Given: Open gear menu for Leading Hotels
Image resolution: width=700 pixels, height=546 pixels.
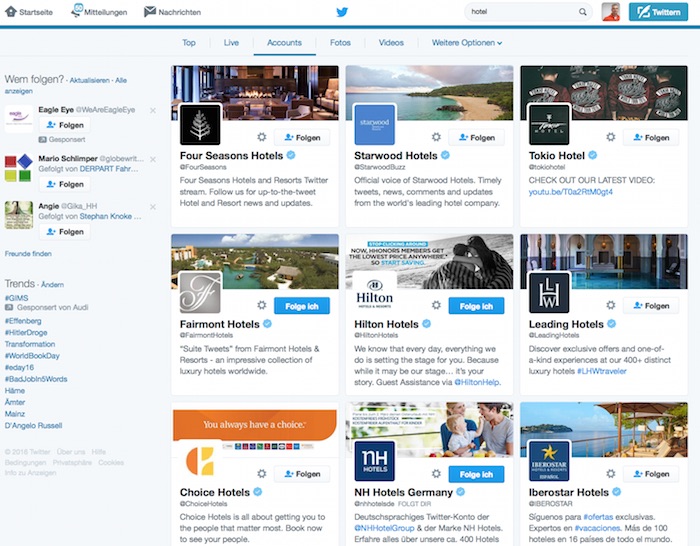Looking at the screenshot, I should (611, 305).
